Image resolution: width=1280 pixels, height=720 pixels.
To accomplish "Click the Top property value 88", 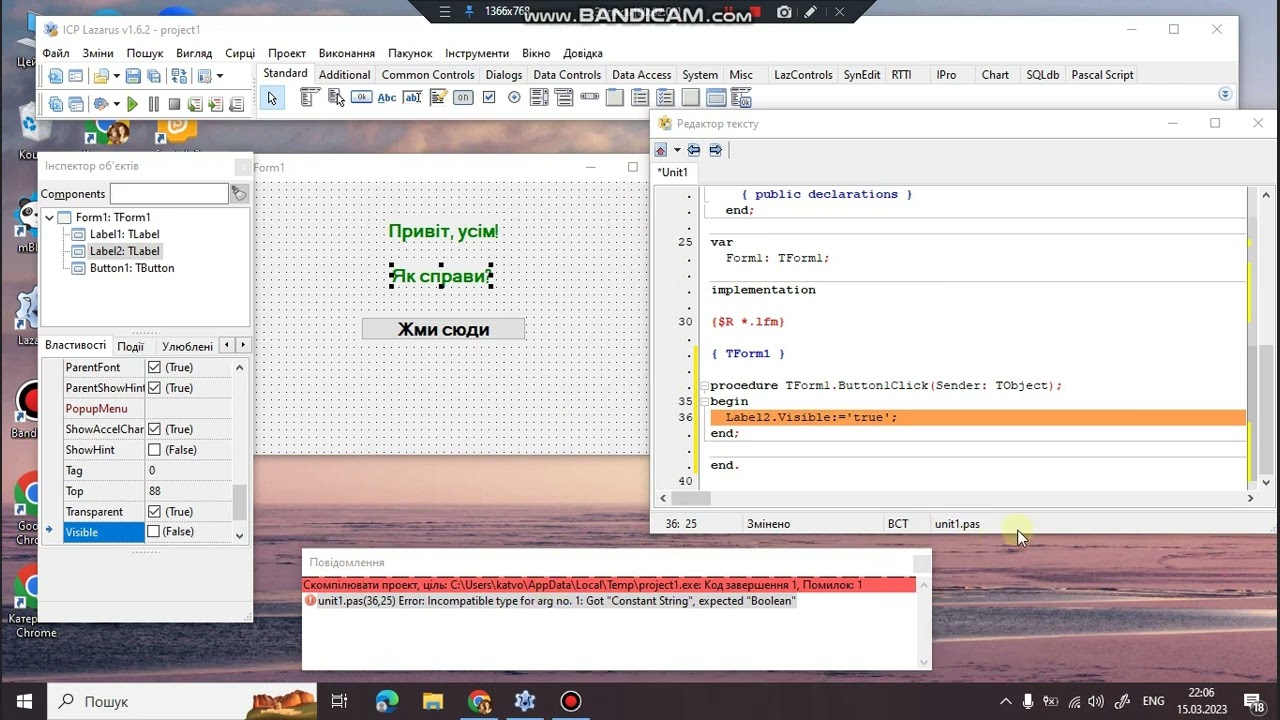I will coord(189,491).
